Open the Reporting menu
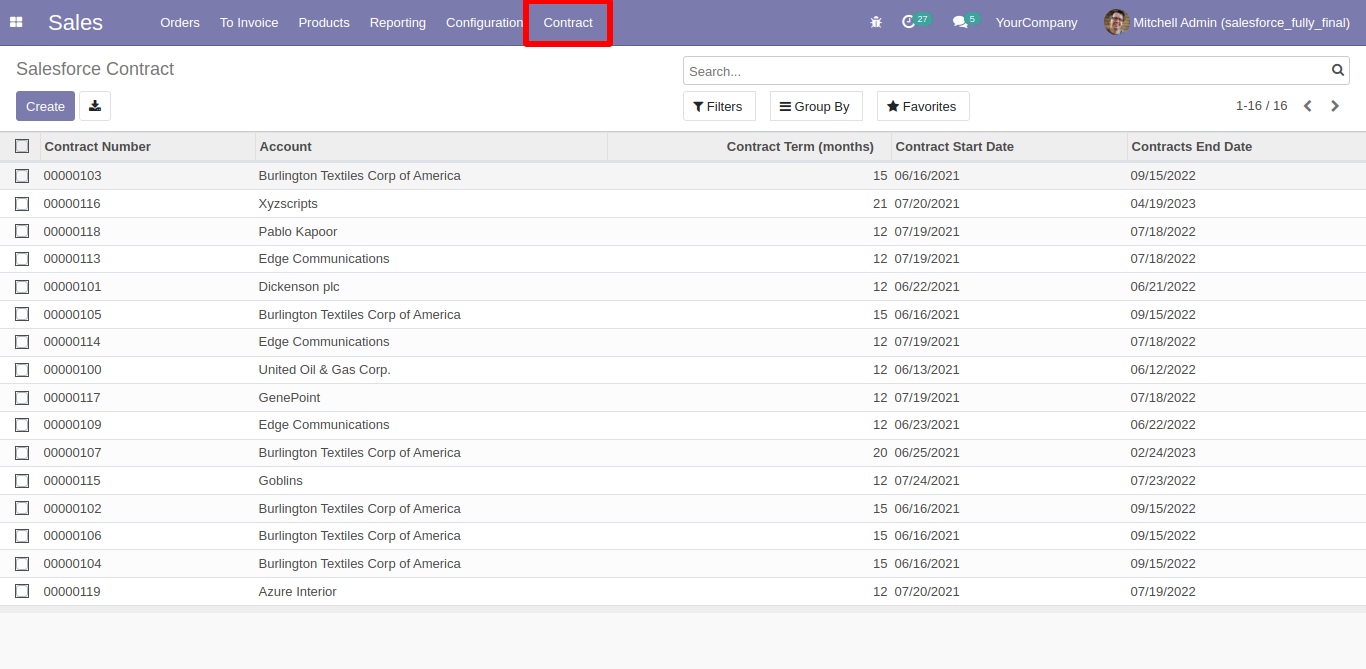 point(397,22)
